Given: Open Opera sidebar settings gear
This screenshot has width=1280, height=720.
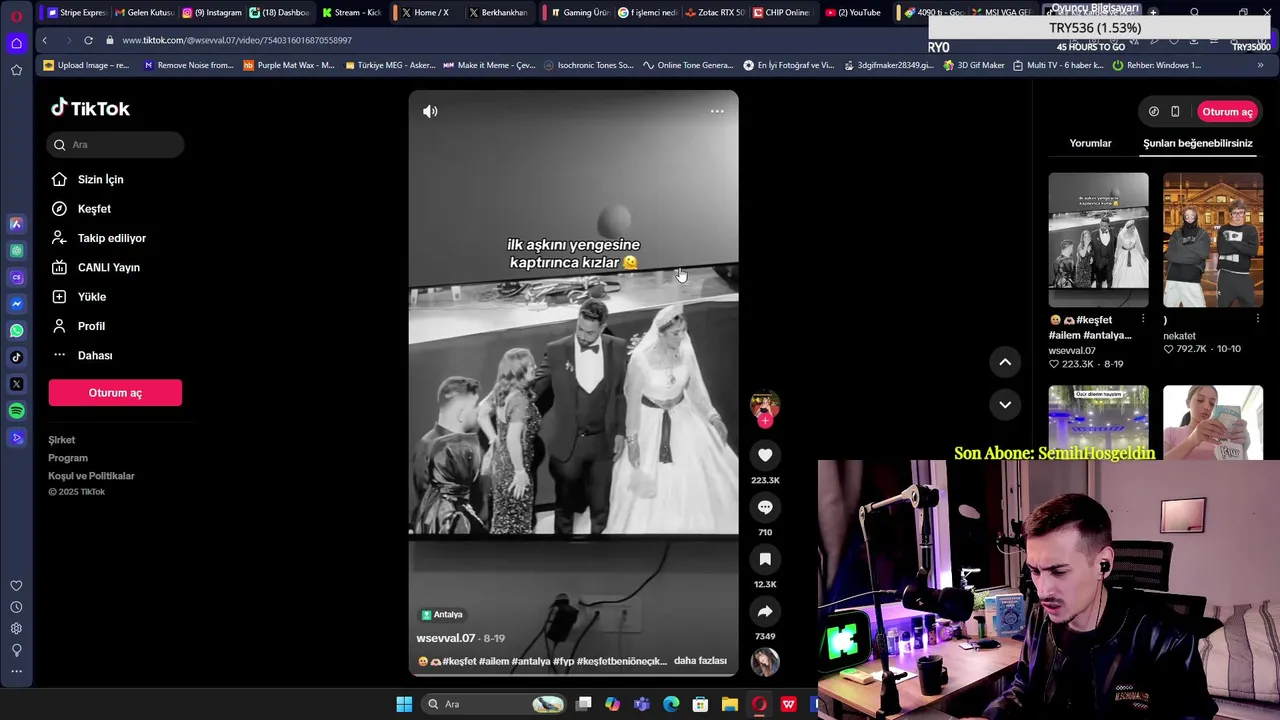Looking at the screenshot, I should click(16, 629).
